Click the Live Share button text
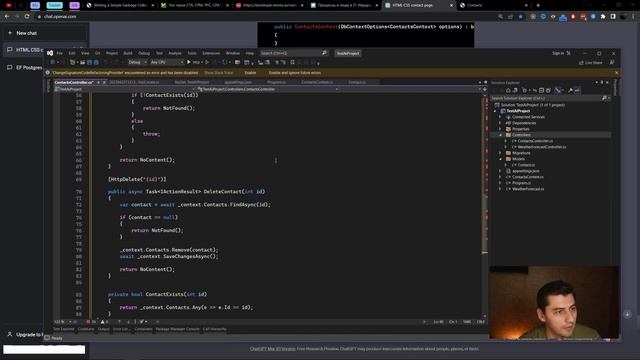Screen dimensions: 640x360 pos(593,62)
